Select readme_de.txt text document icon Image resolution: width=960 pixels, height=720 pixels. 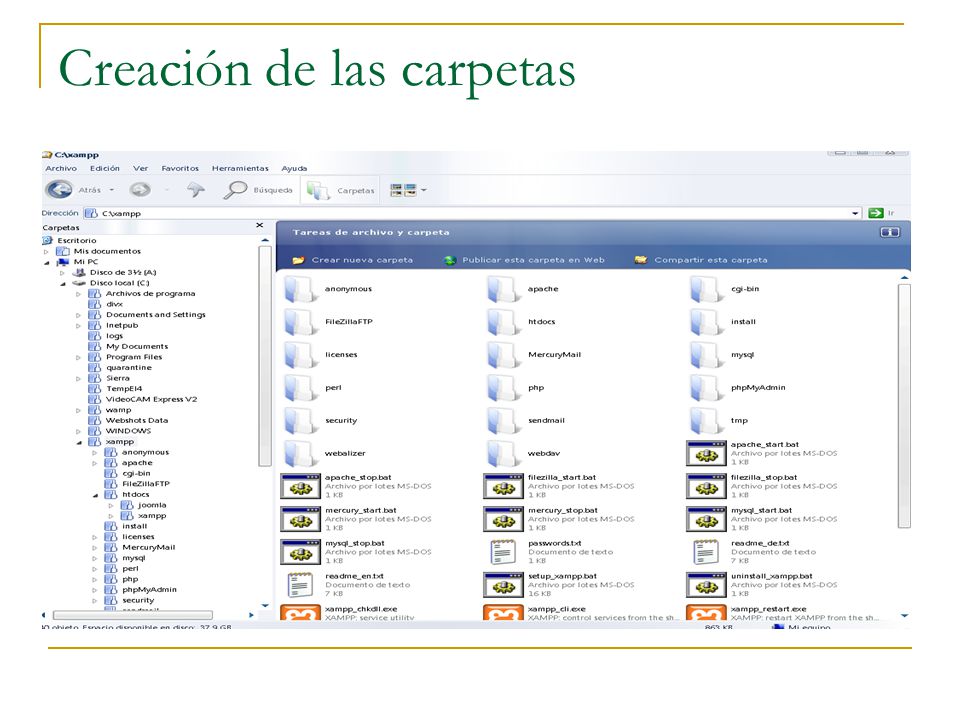(x=706, y=552)
